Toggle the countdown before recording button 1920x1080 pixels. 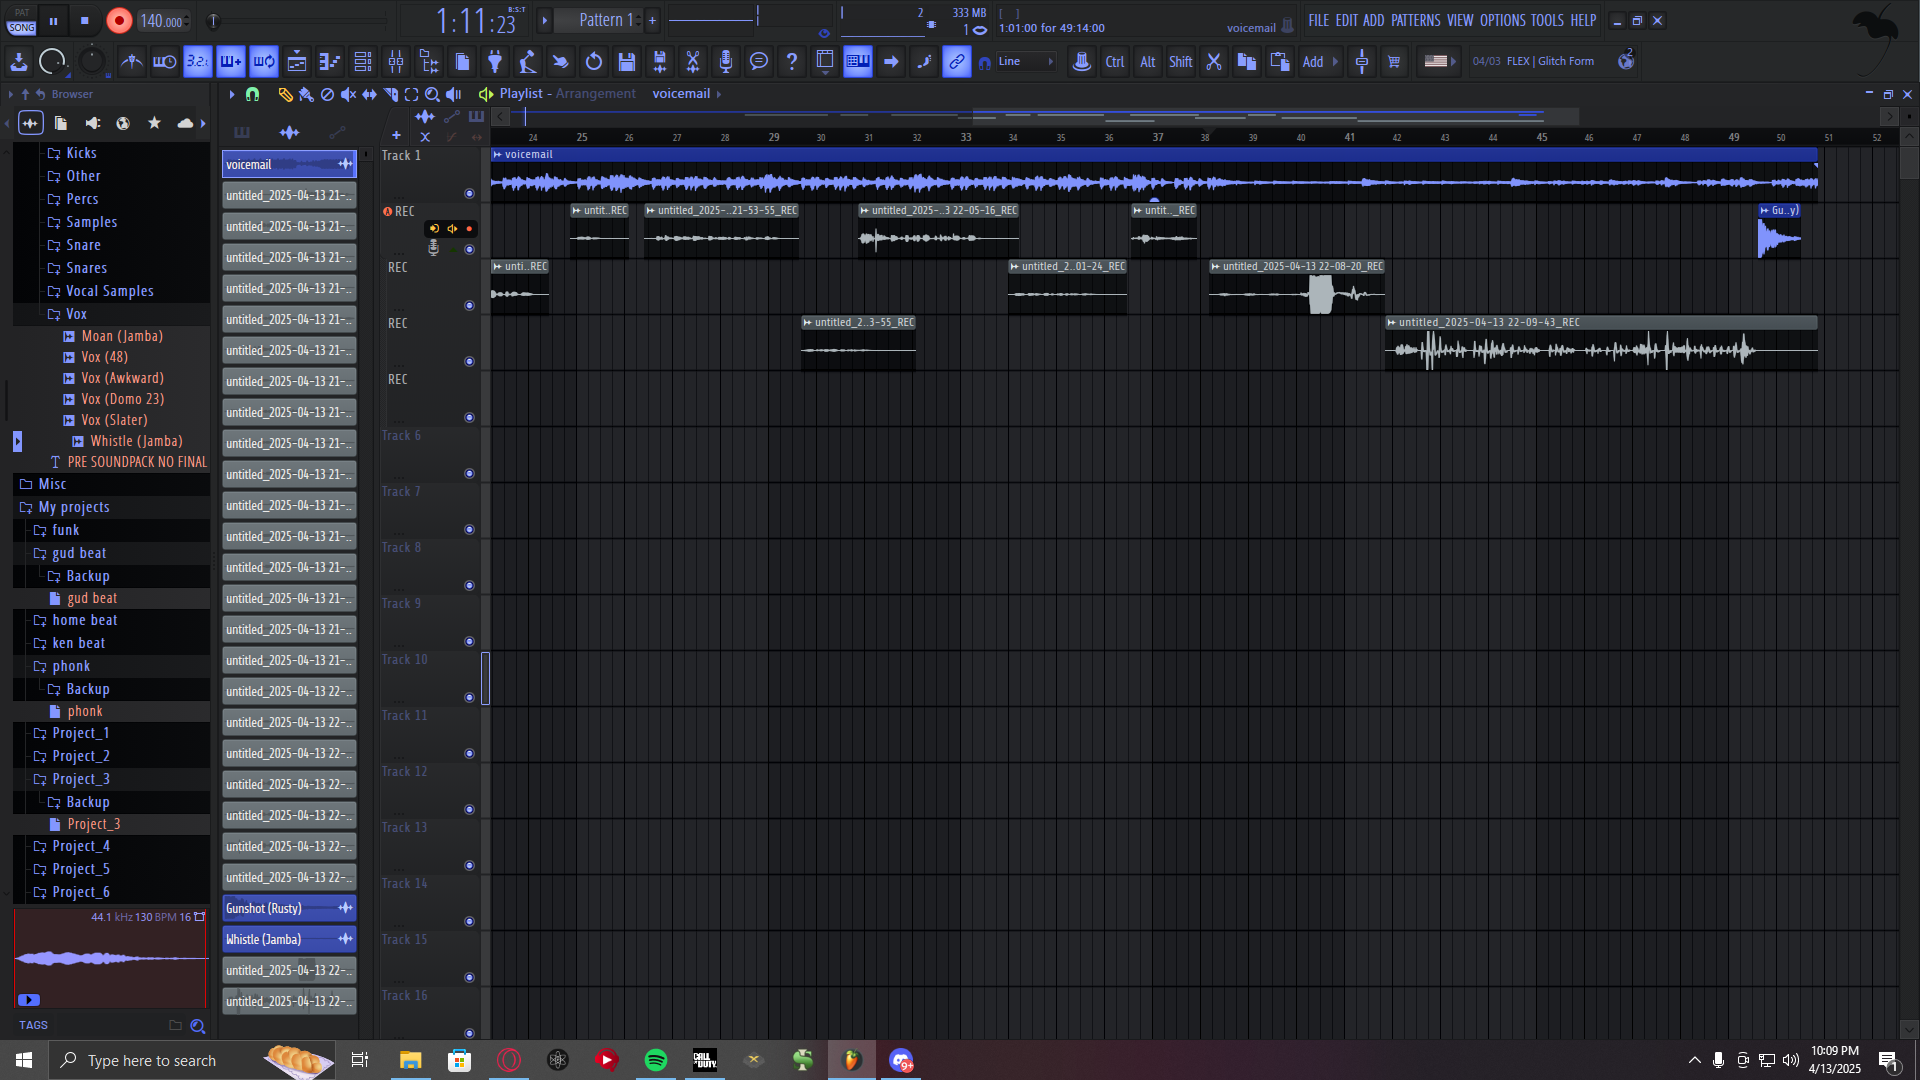coord(198,62)
